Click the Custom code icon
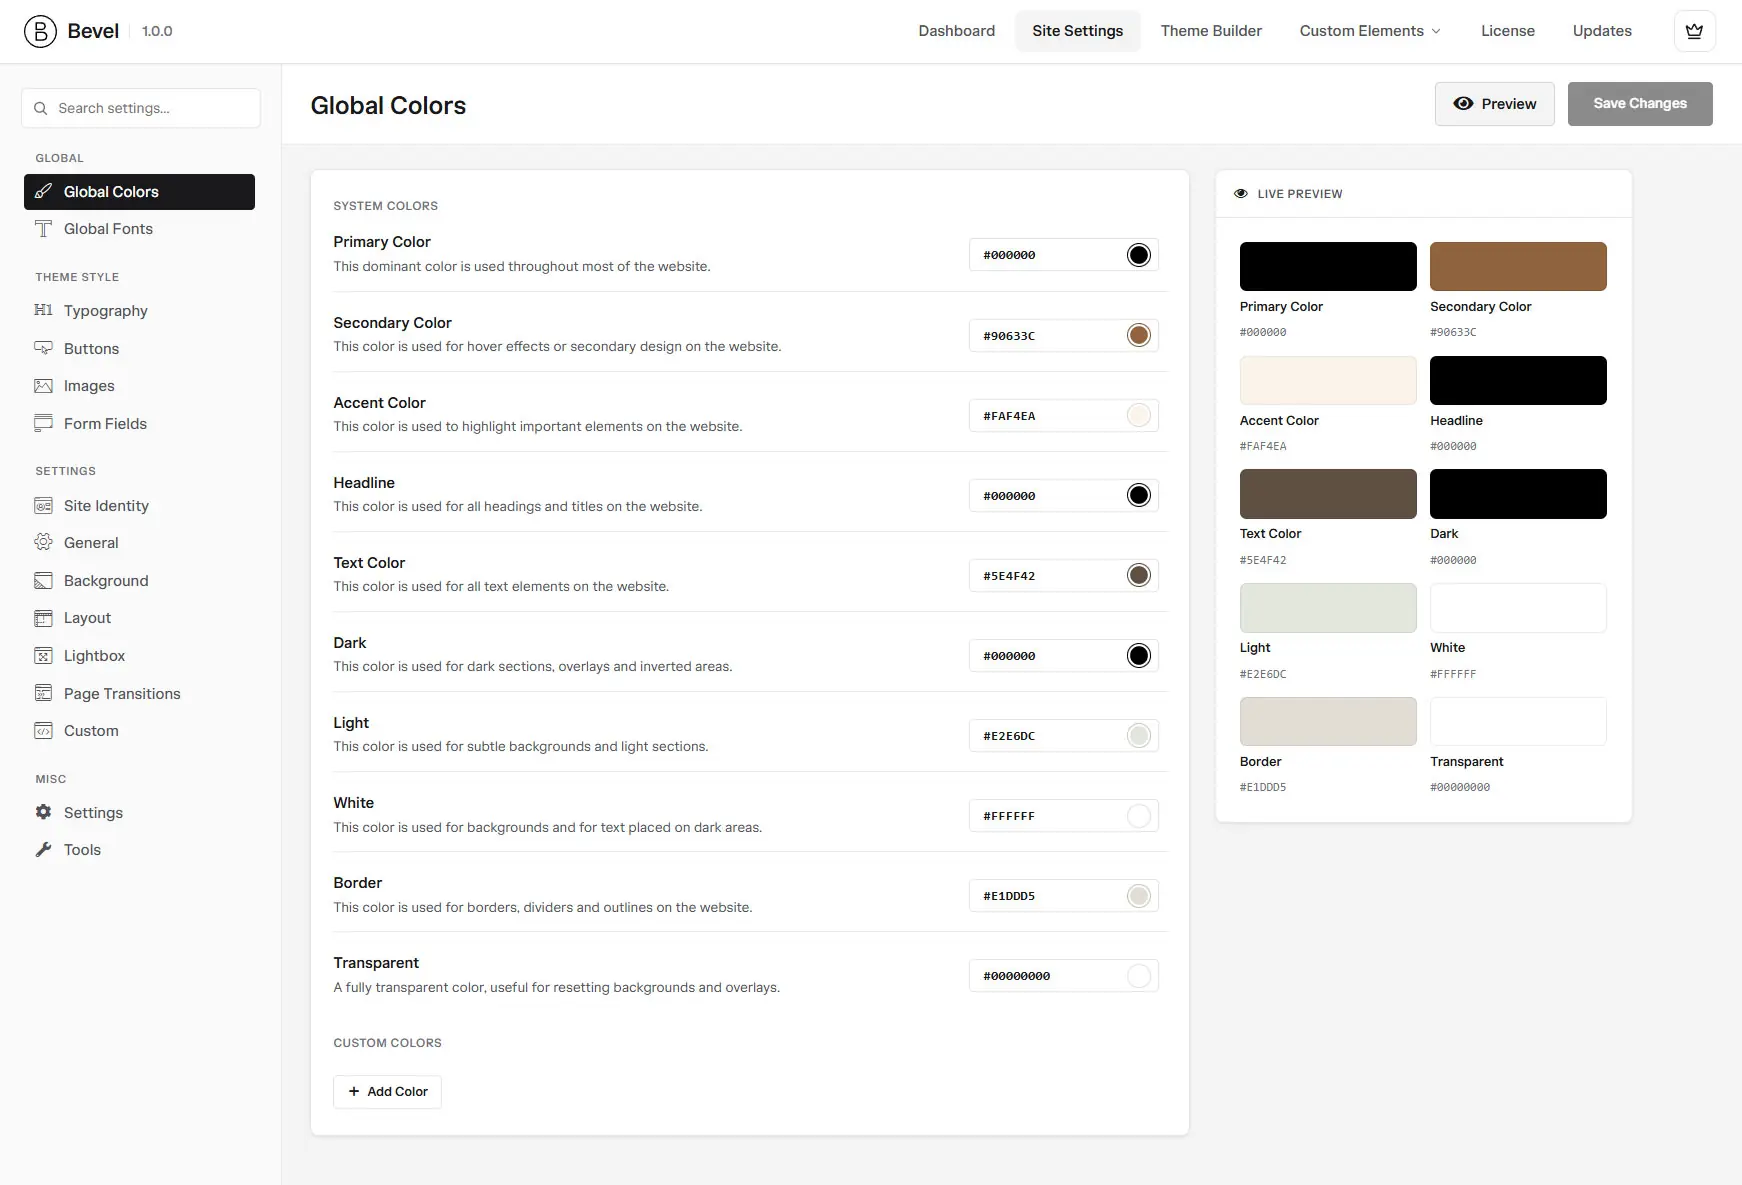Viewport: 1742px width, 1185px height. pyautogui.click(x=43, y=731)
